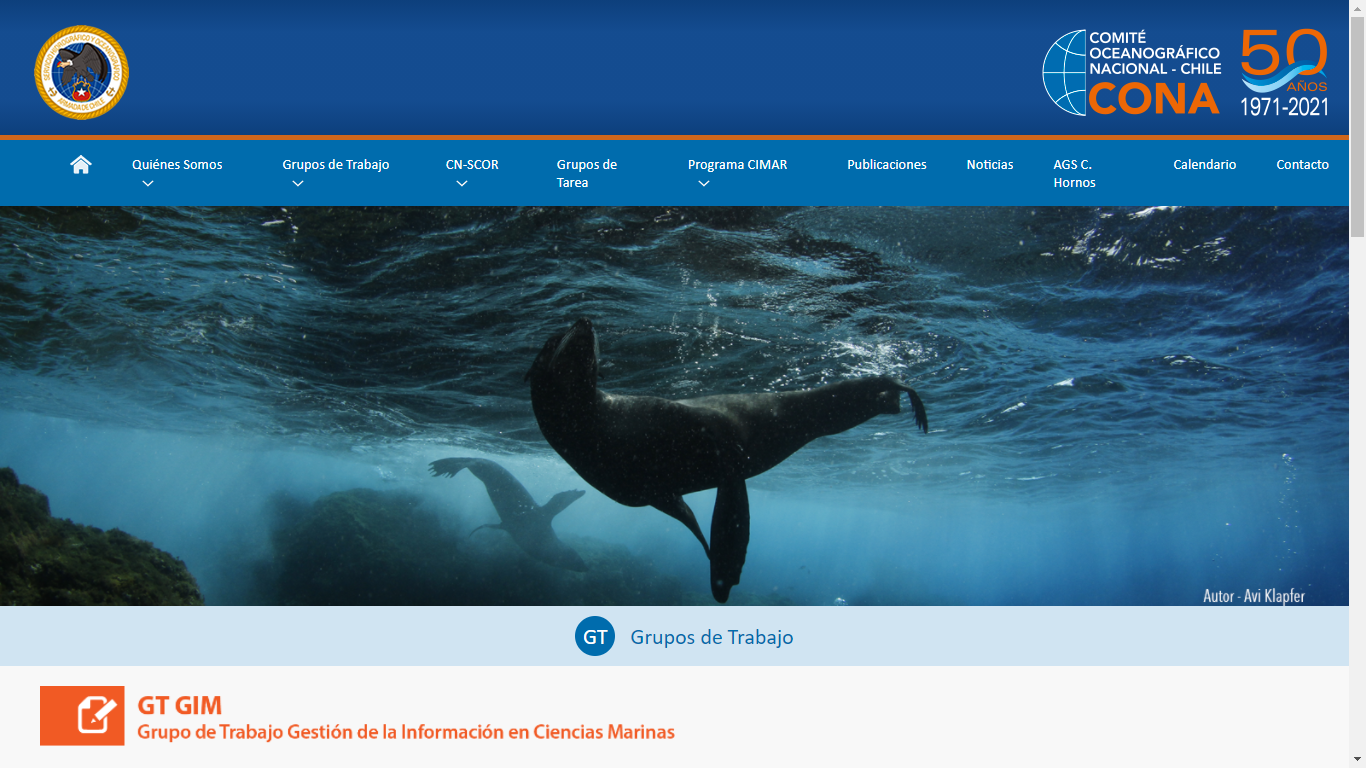Click the GT GIM heading text
The height and width of the screenshot is (768, 1366).
180,706
